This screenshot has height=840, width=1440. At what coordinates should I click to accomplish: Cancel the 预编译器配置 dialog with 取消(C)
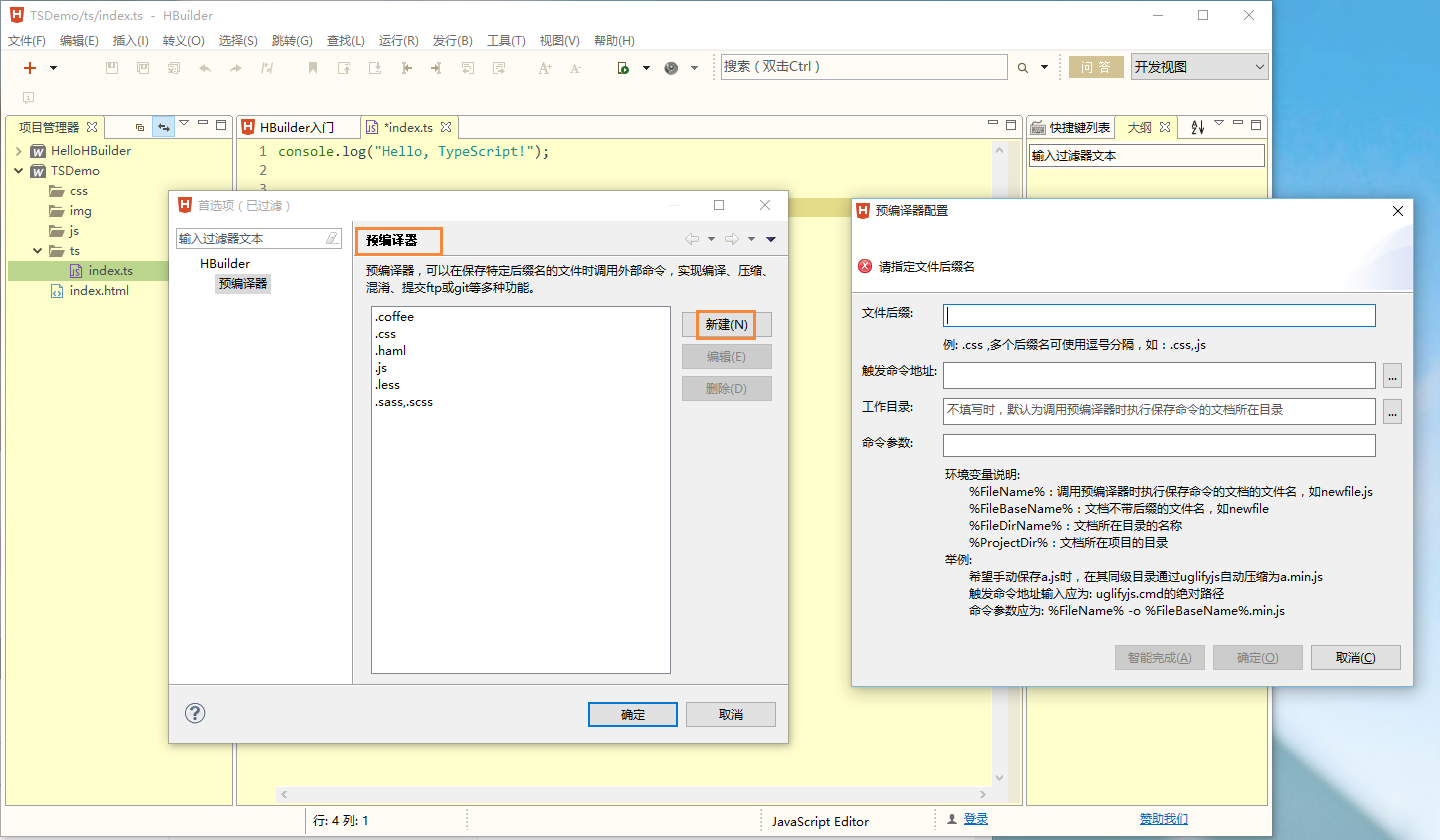point(1355,657)
